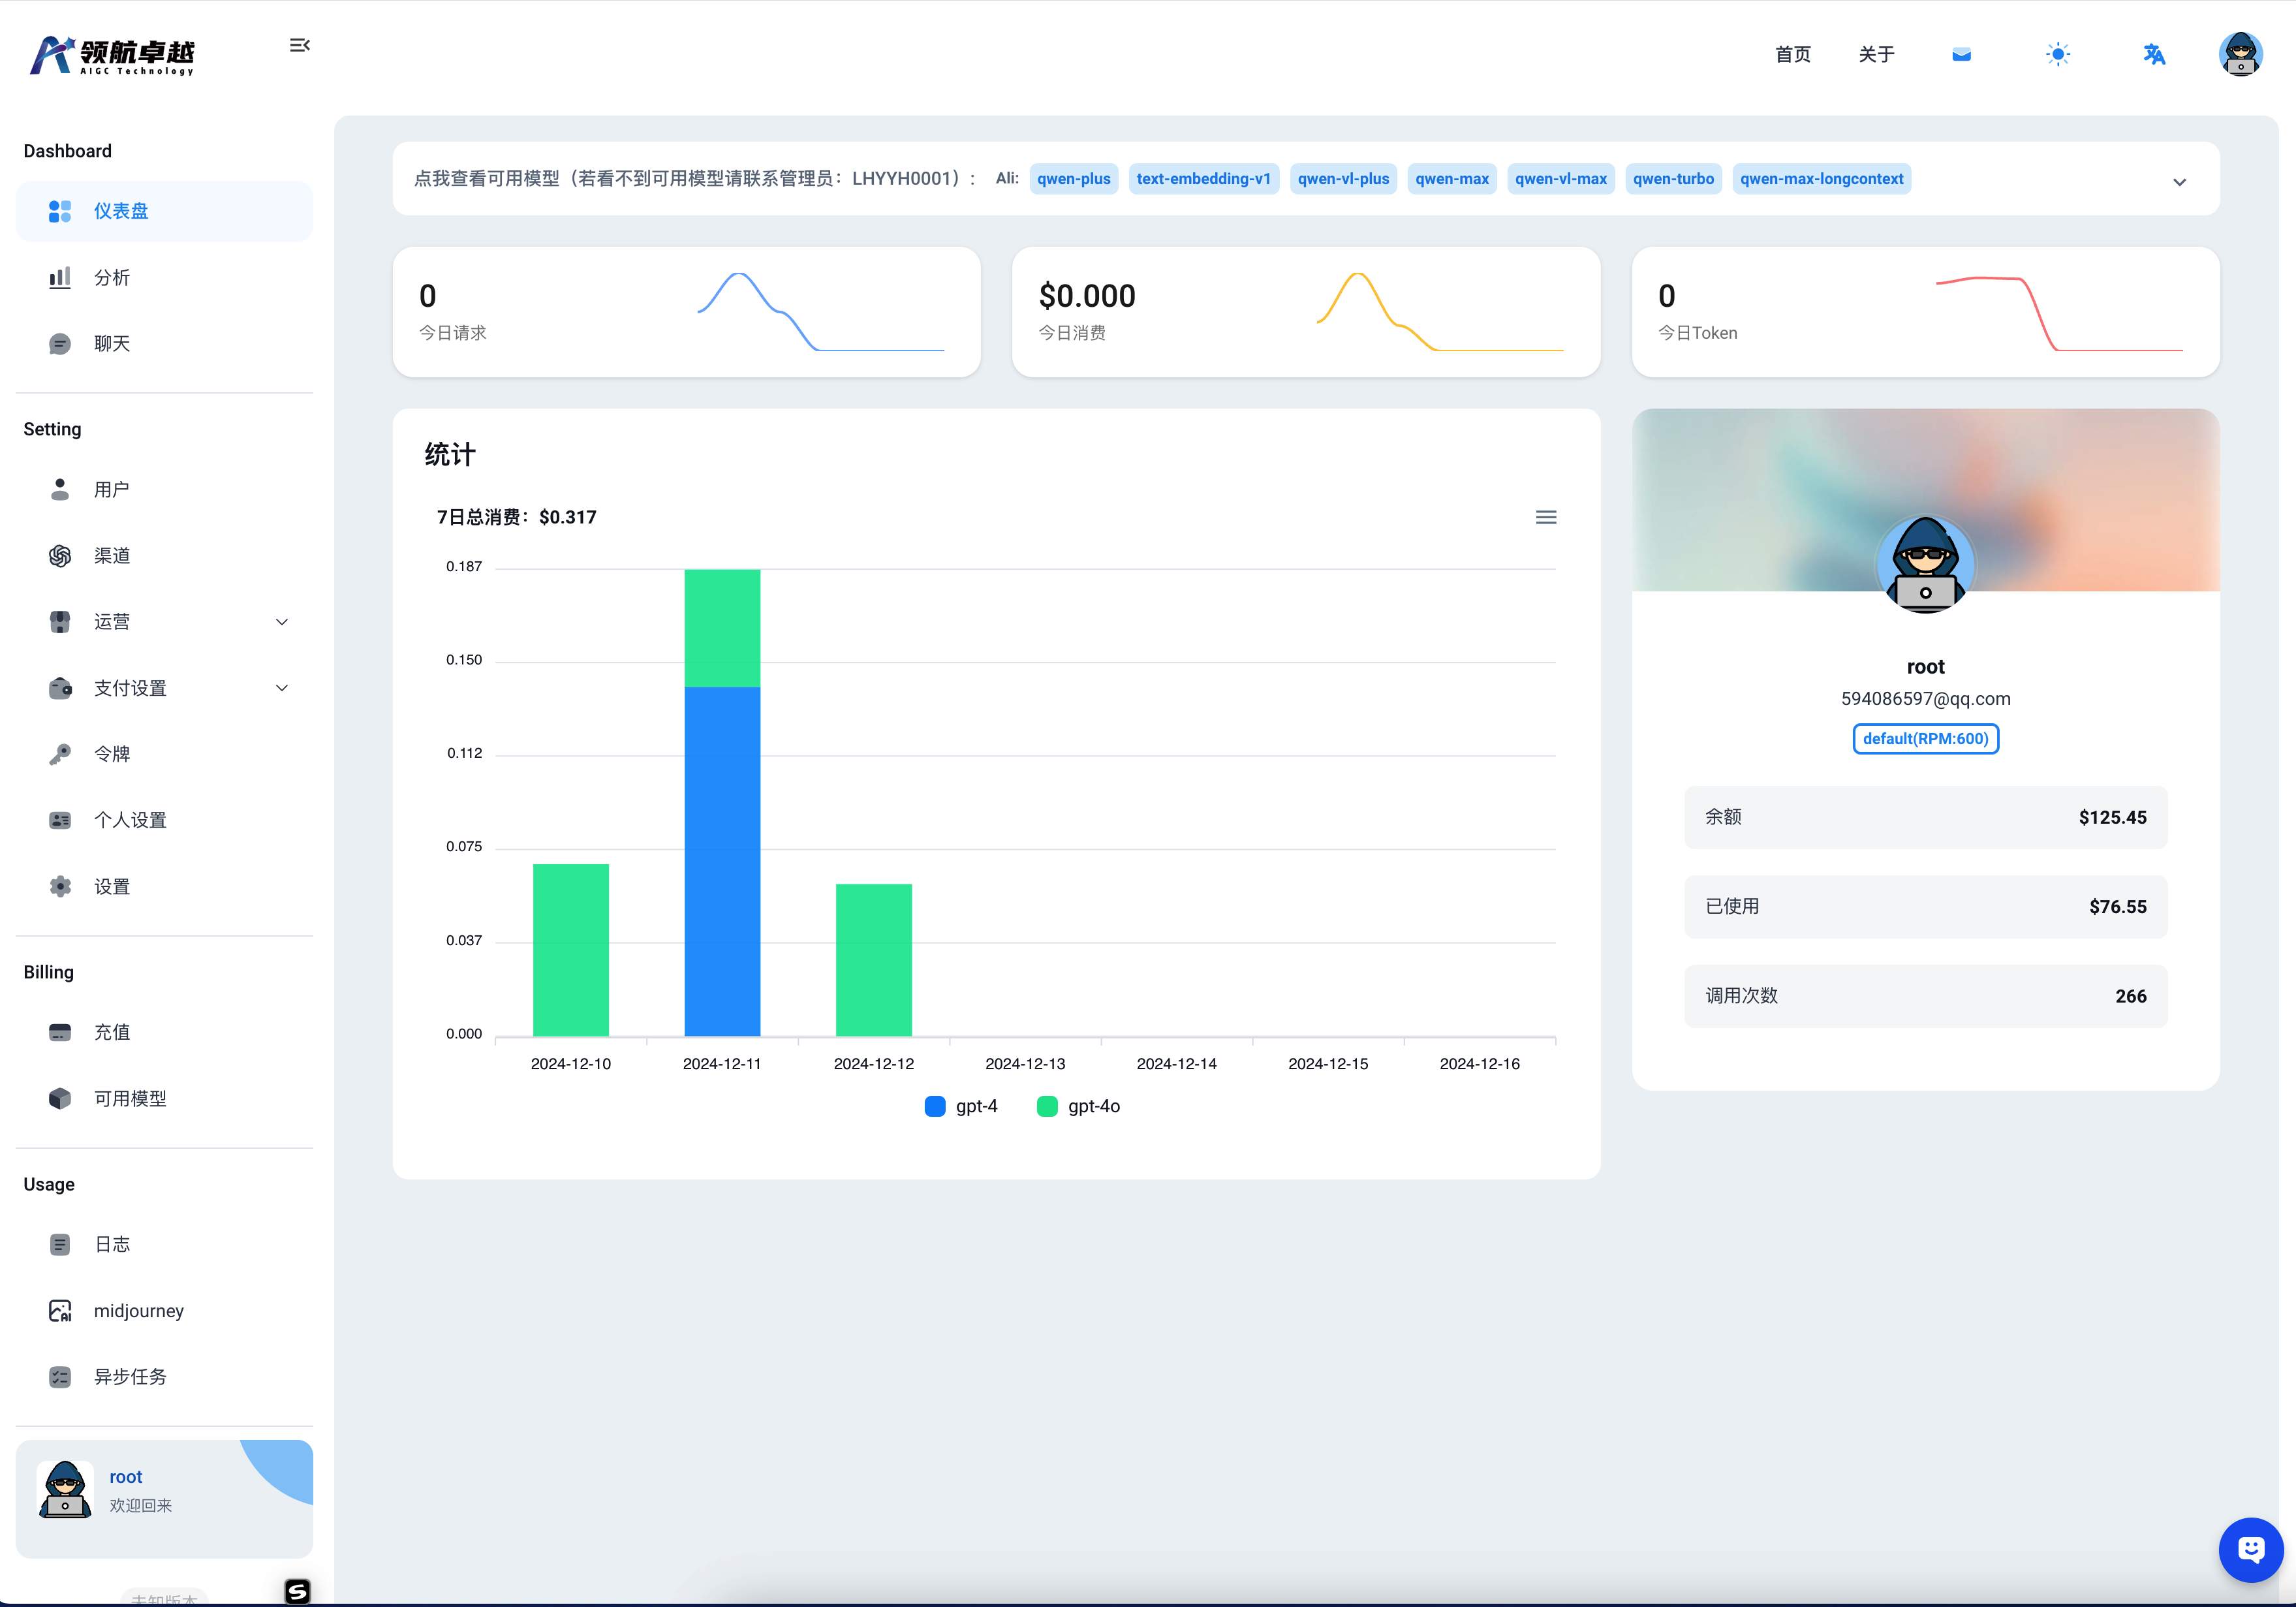Viewport: 2296px width, 1607px height.
Task: Expand the available models panel chevron
Action: 2179,182
